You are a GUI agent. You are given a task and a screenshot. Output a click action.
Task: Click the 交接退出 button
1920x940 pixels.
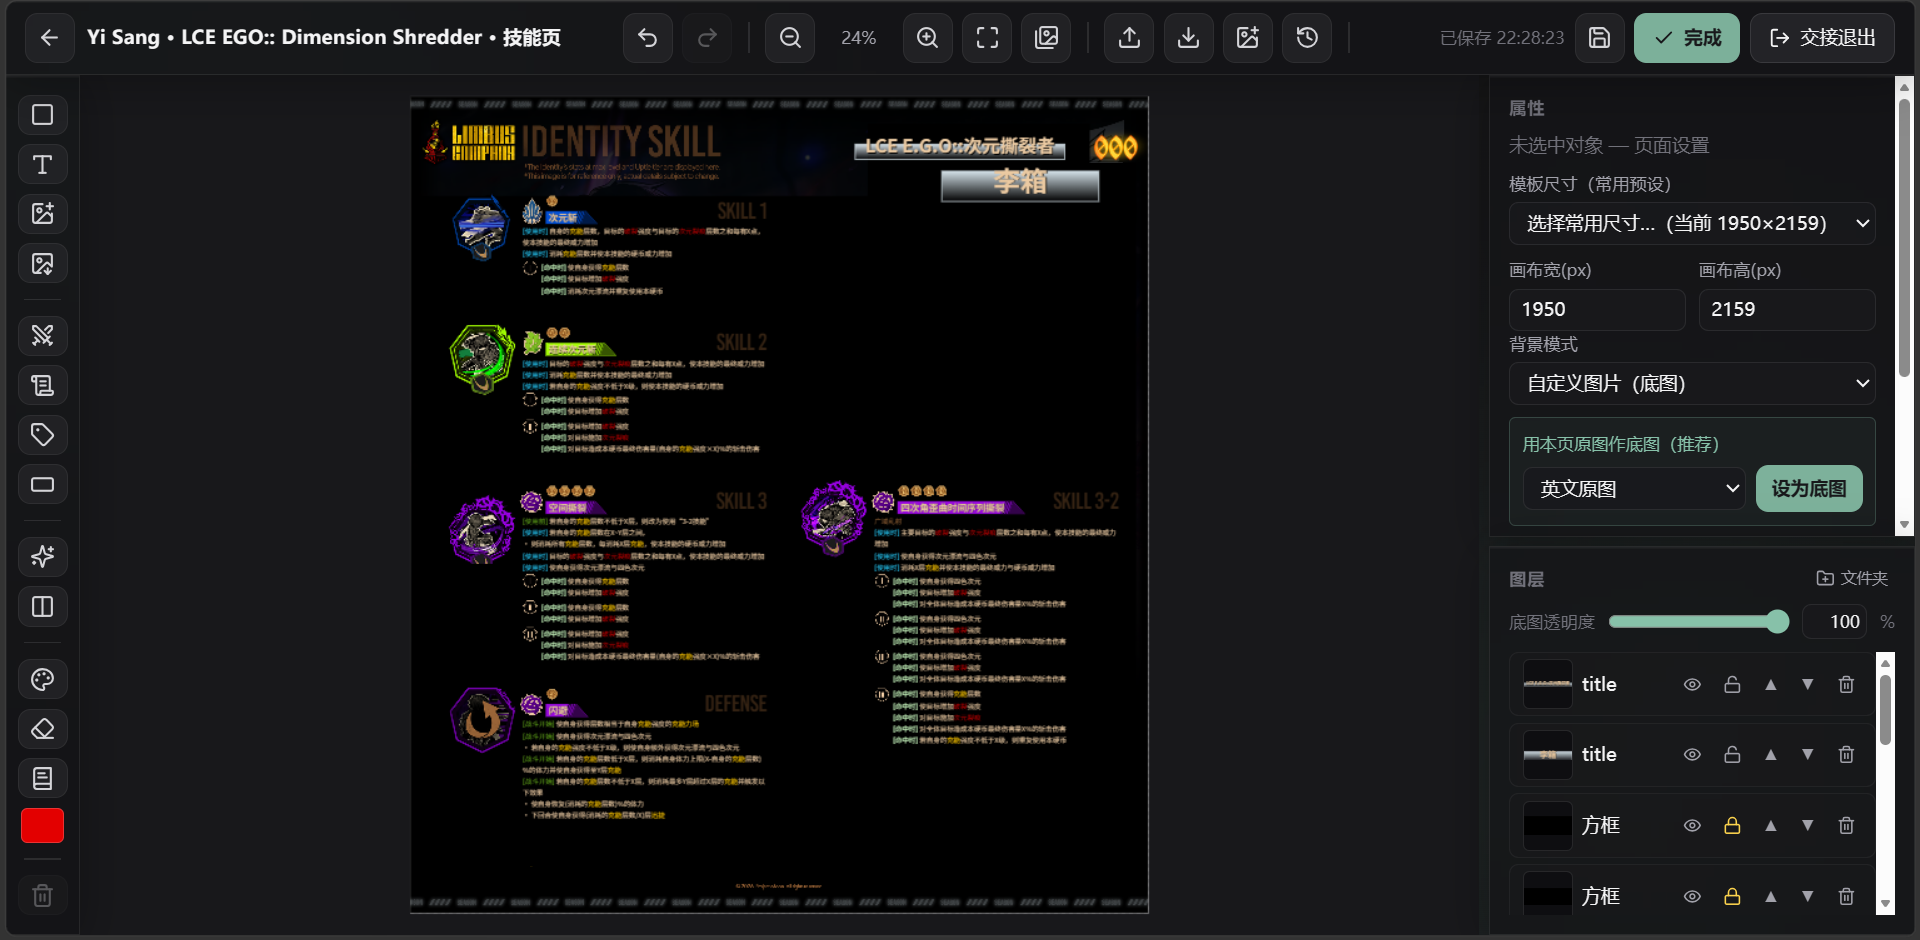pos(1822,38)
